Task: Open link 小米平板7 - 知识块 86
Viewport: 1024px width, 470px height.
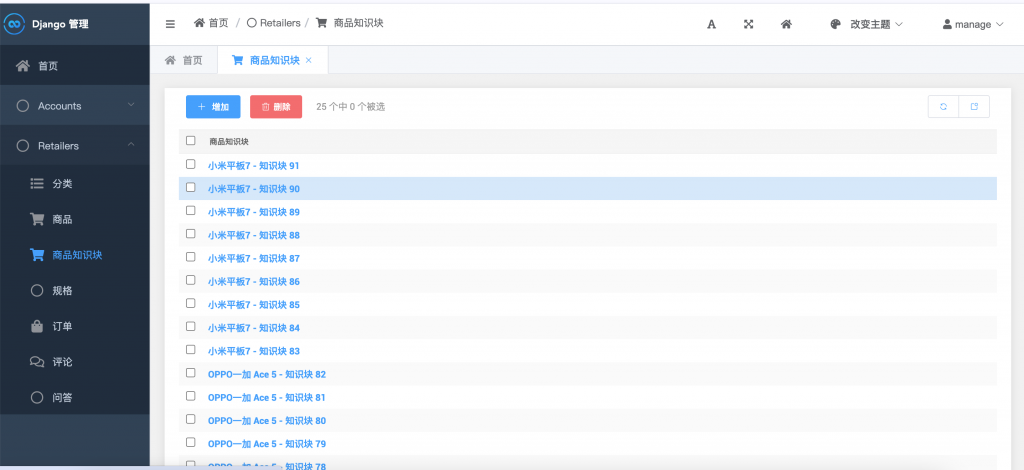Action: (x=253, y=281)
